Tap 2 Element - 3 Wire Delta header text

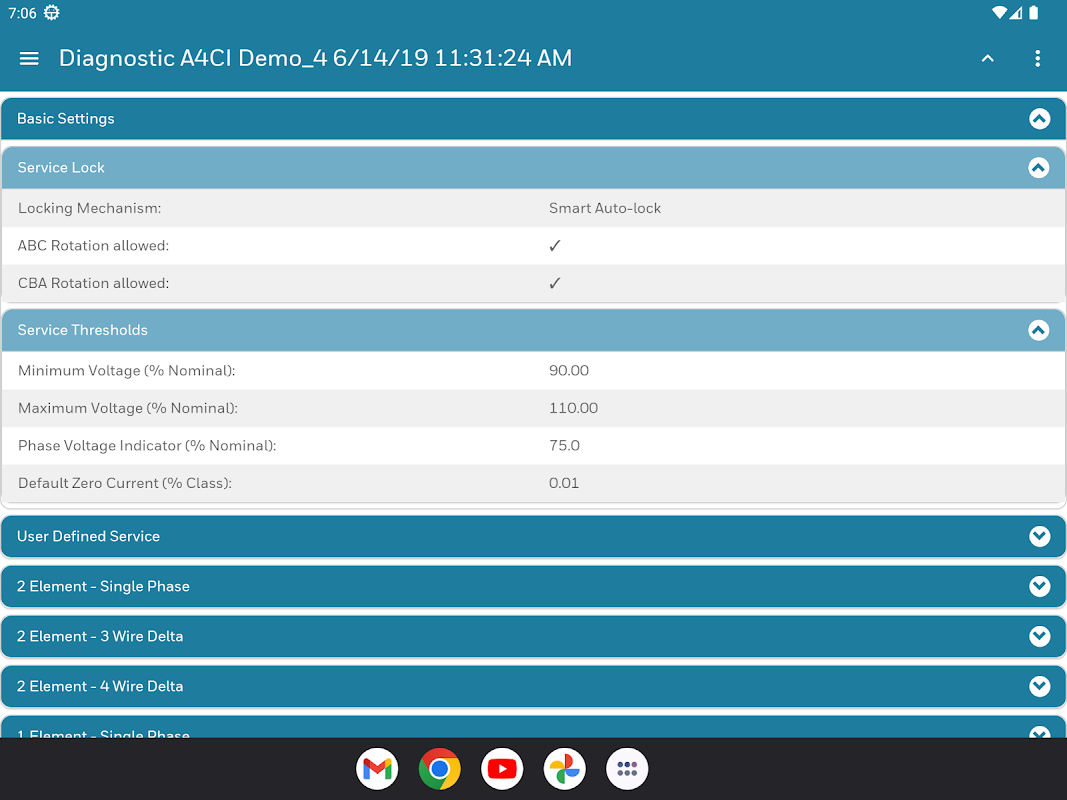click(x=100, y=637)
